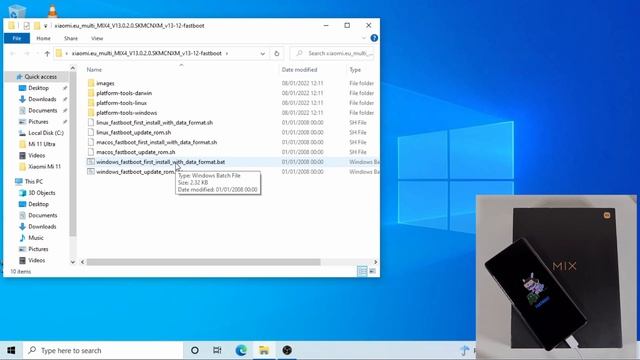This screenshot has height=360, width=640.
Task: Click navigation pane scroll down arrow
Action: (x=73, y=262)
